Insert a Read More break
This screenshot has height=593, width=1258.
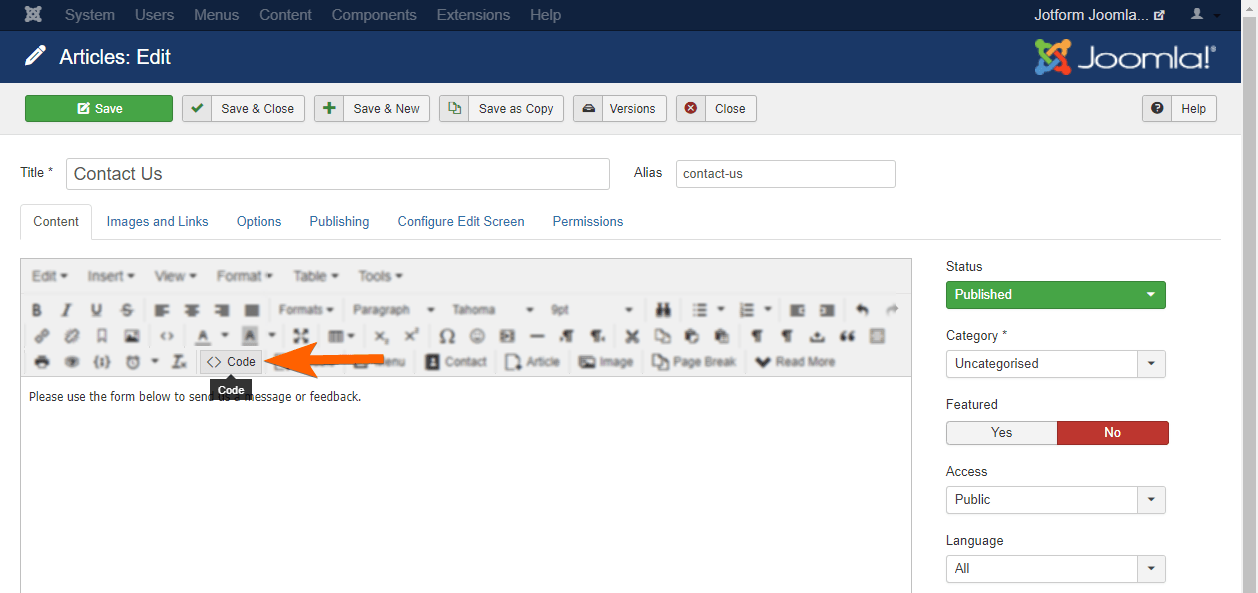coord(795,361)
